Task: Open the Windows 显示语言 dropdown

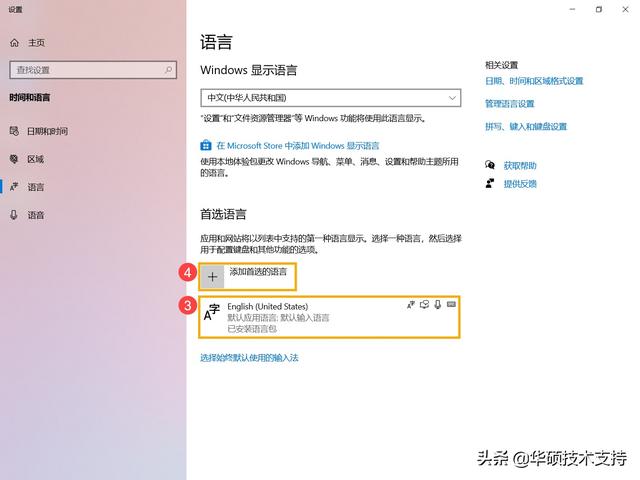Action: coord(331,98)
